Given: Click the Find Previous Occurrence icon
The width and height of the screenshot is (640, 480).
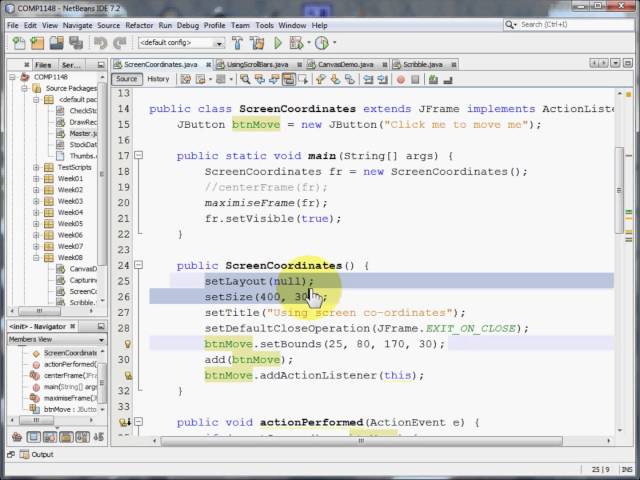Looking at the screenshot, I should click(x=260, y=79).
